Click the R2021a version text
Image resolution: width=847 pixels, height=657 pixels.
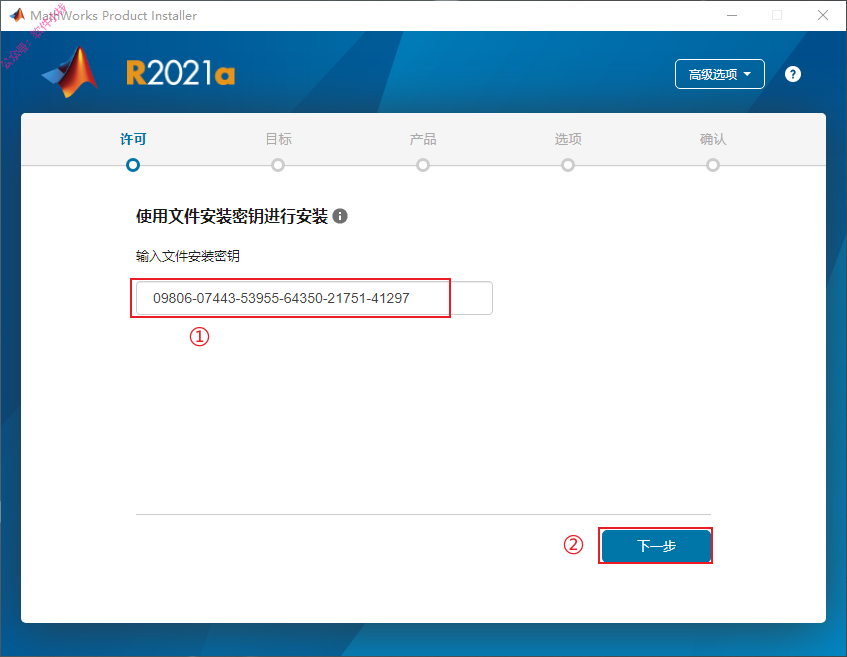coord(180,73)
